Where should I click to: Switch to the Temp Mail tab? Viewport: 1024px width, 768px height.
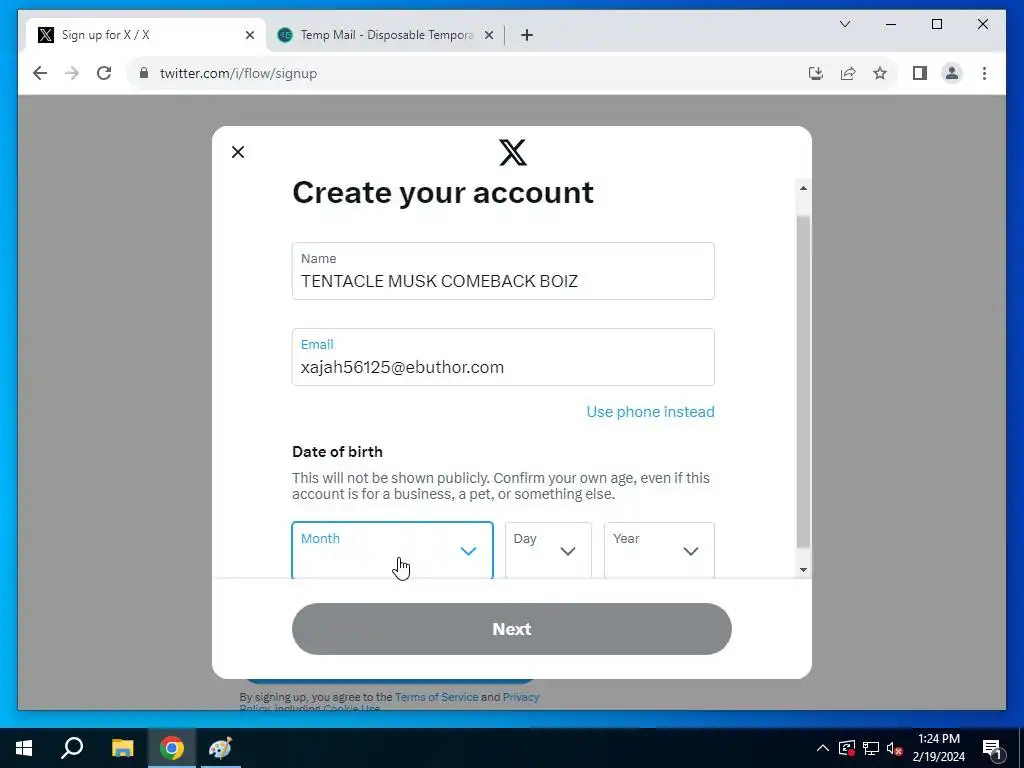click(x=385, y=35)
